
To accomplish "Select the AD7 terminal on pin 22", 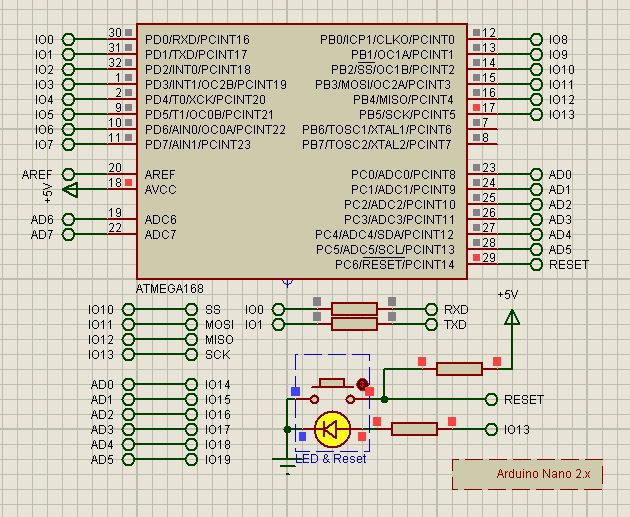I will coord(69,234).
